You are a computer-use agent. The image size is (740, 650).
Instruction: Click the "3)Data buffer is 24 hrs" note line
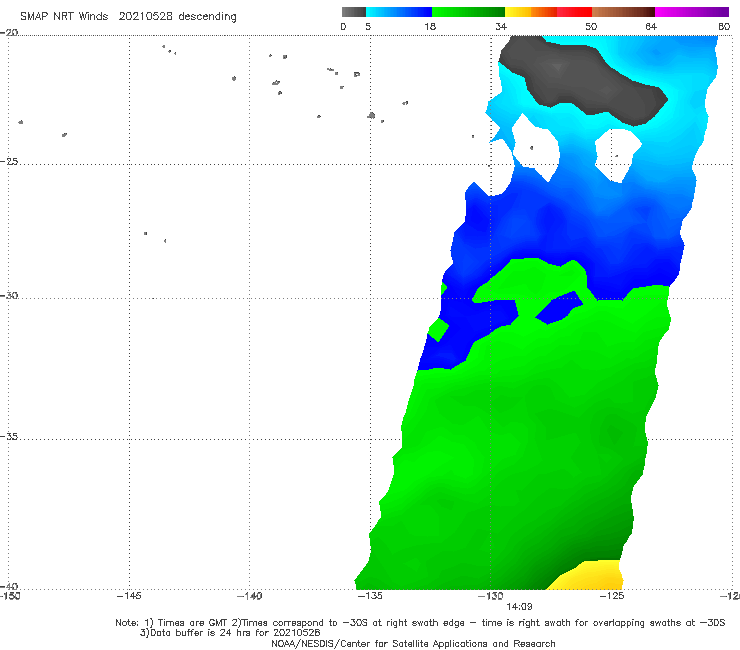[230, 633]
